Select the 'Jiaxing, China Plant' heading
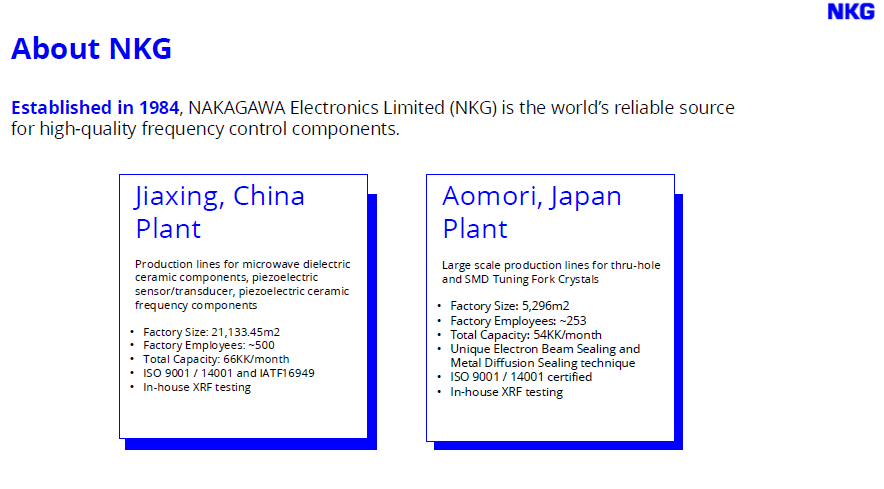Viewport: 884px width, 489px height. click(x=220, y=212)
